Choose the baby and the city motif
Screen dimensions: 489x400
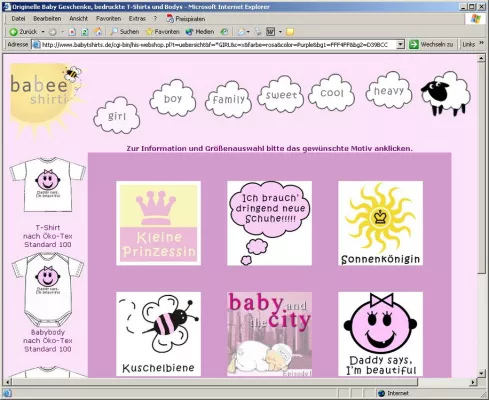click(x=269, y=334)
